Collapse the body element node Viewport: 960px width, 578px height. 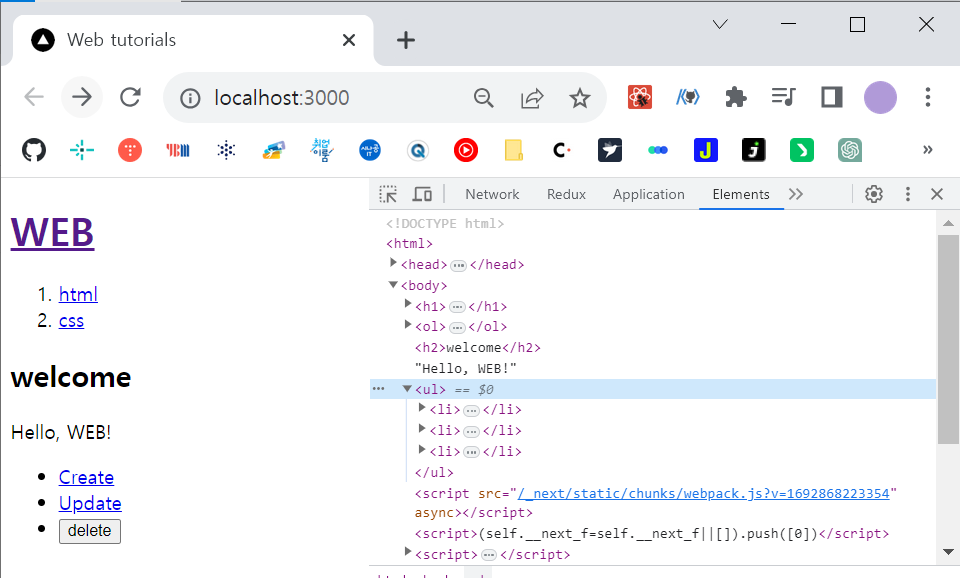pyautogui.click(x=393, y=284)
